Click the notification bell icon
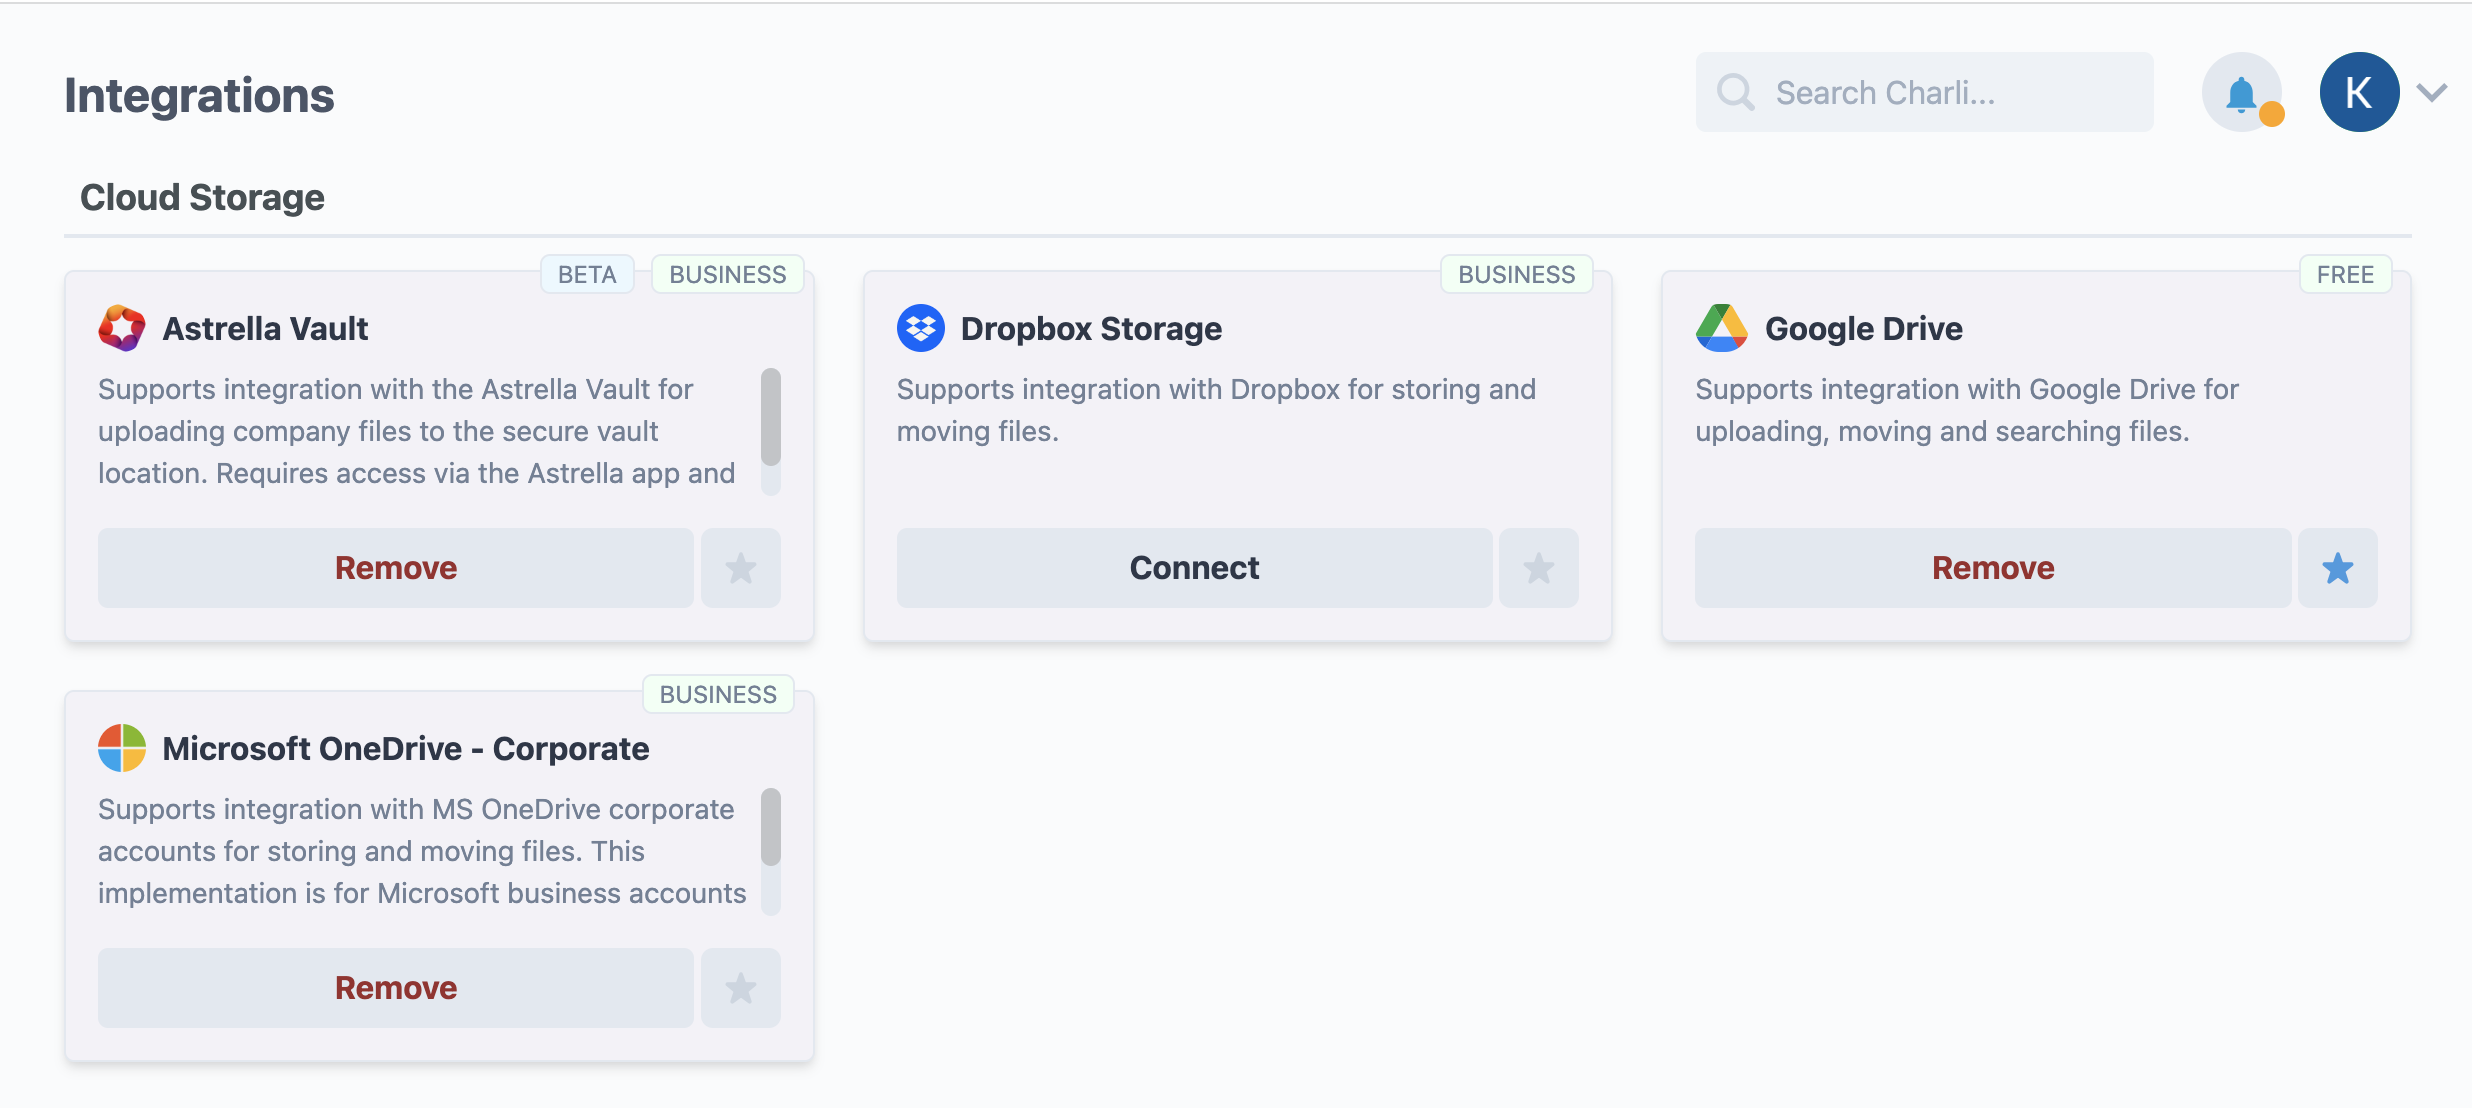The image size is (2472, 1108). tap(2241, 92)
